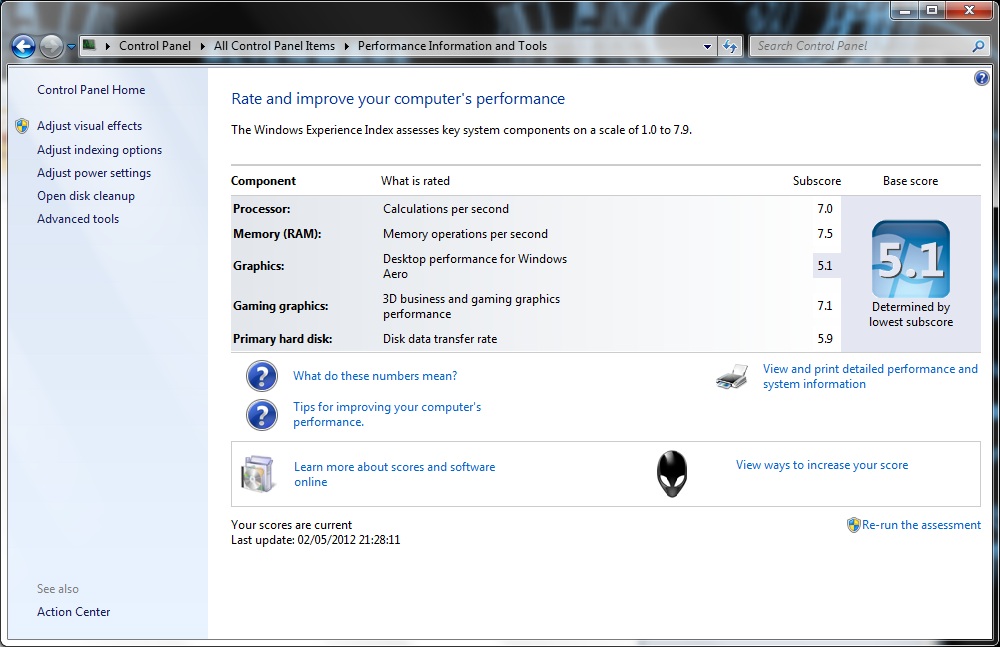Click the Processor row label
Image resolution: width=1000 pixels, height=647 pixels.
pyautogui.click(x=261, y=209)
